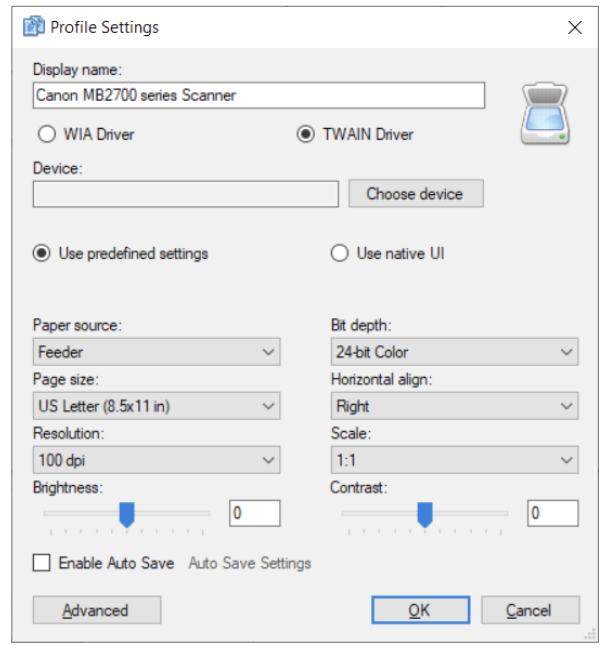Click the Profile Settings title bar icon
Viewport: 606px width, 650px height.
33,27
